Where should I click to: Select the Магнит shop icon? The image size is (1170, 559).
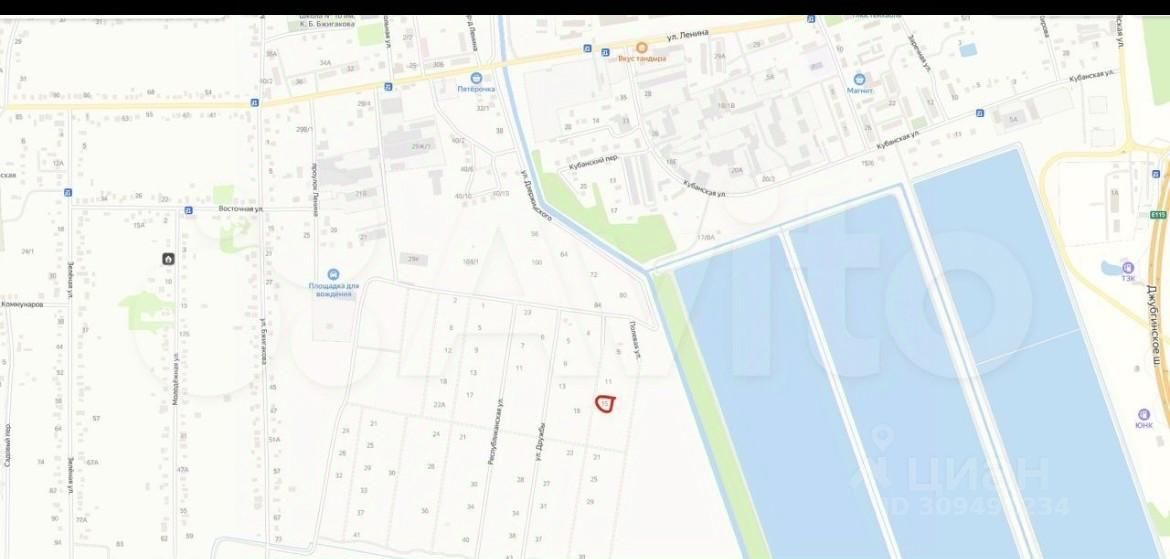pos(860,78)
